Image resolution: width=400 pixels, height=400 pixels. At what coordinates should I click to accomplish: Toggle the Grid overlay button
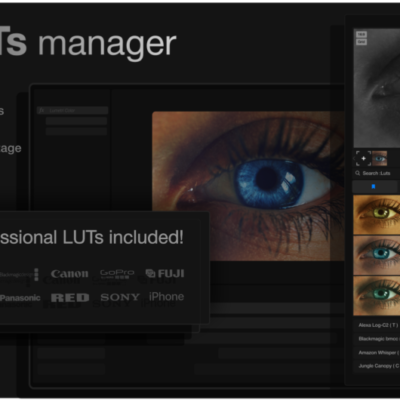pyautogui.click(x=361, y=42)
